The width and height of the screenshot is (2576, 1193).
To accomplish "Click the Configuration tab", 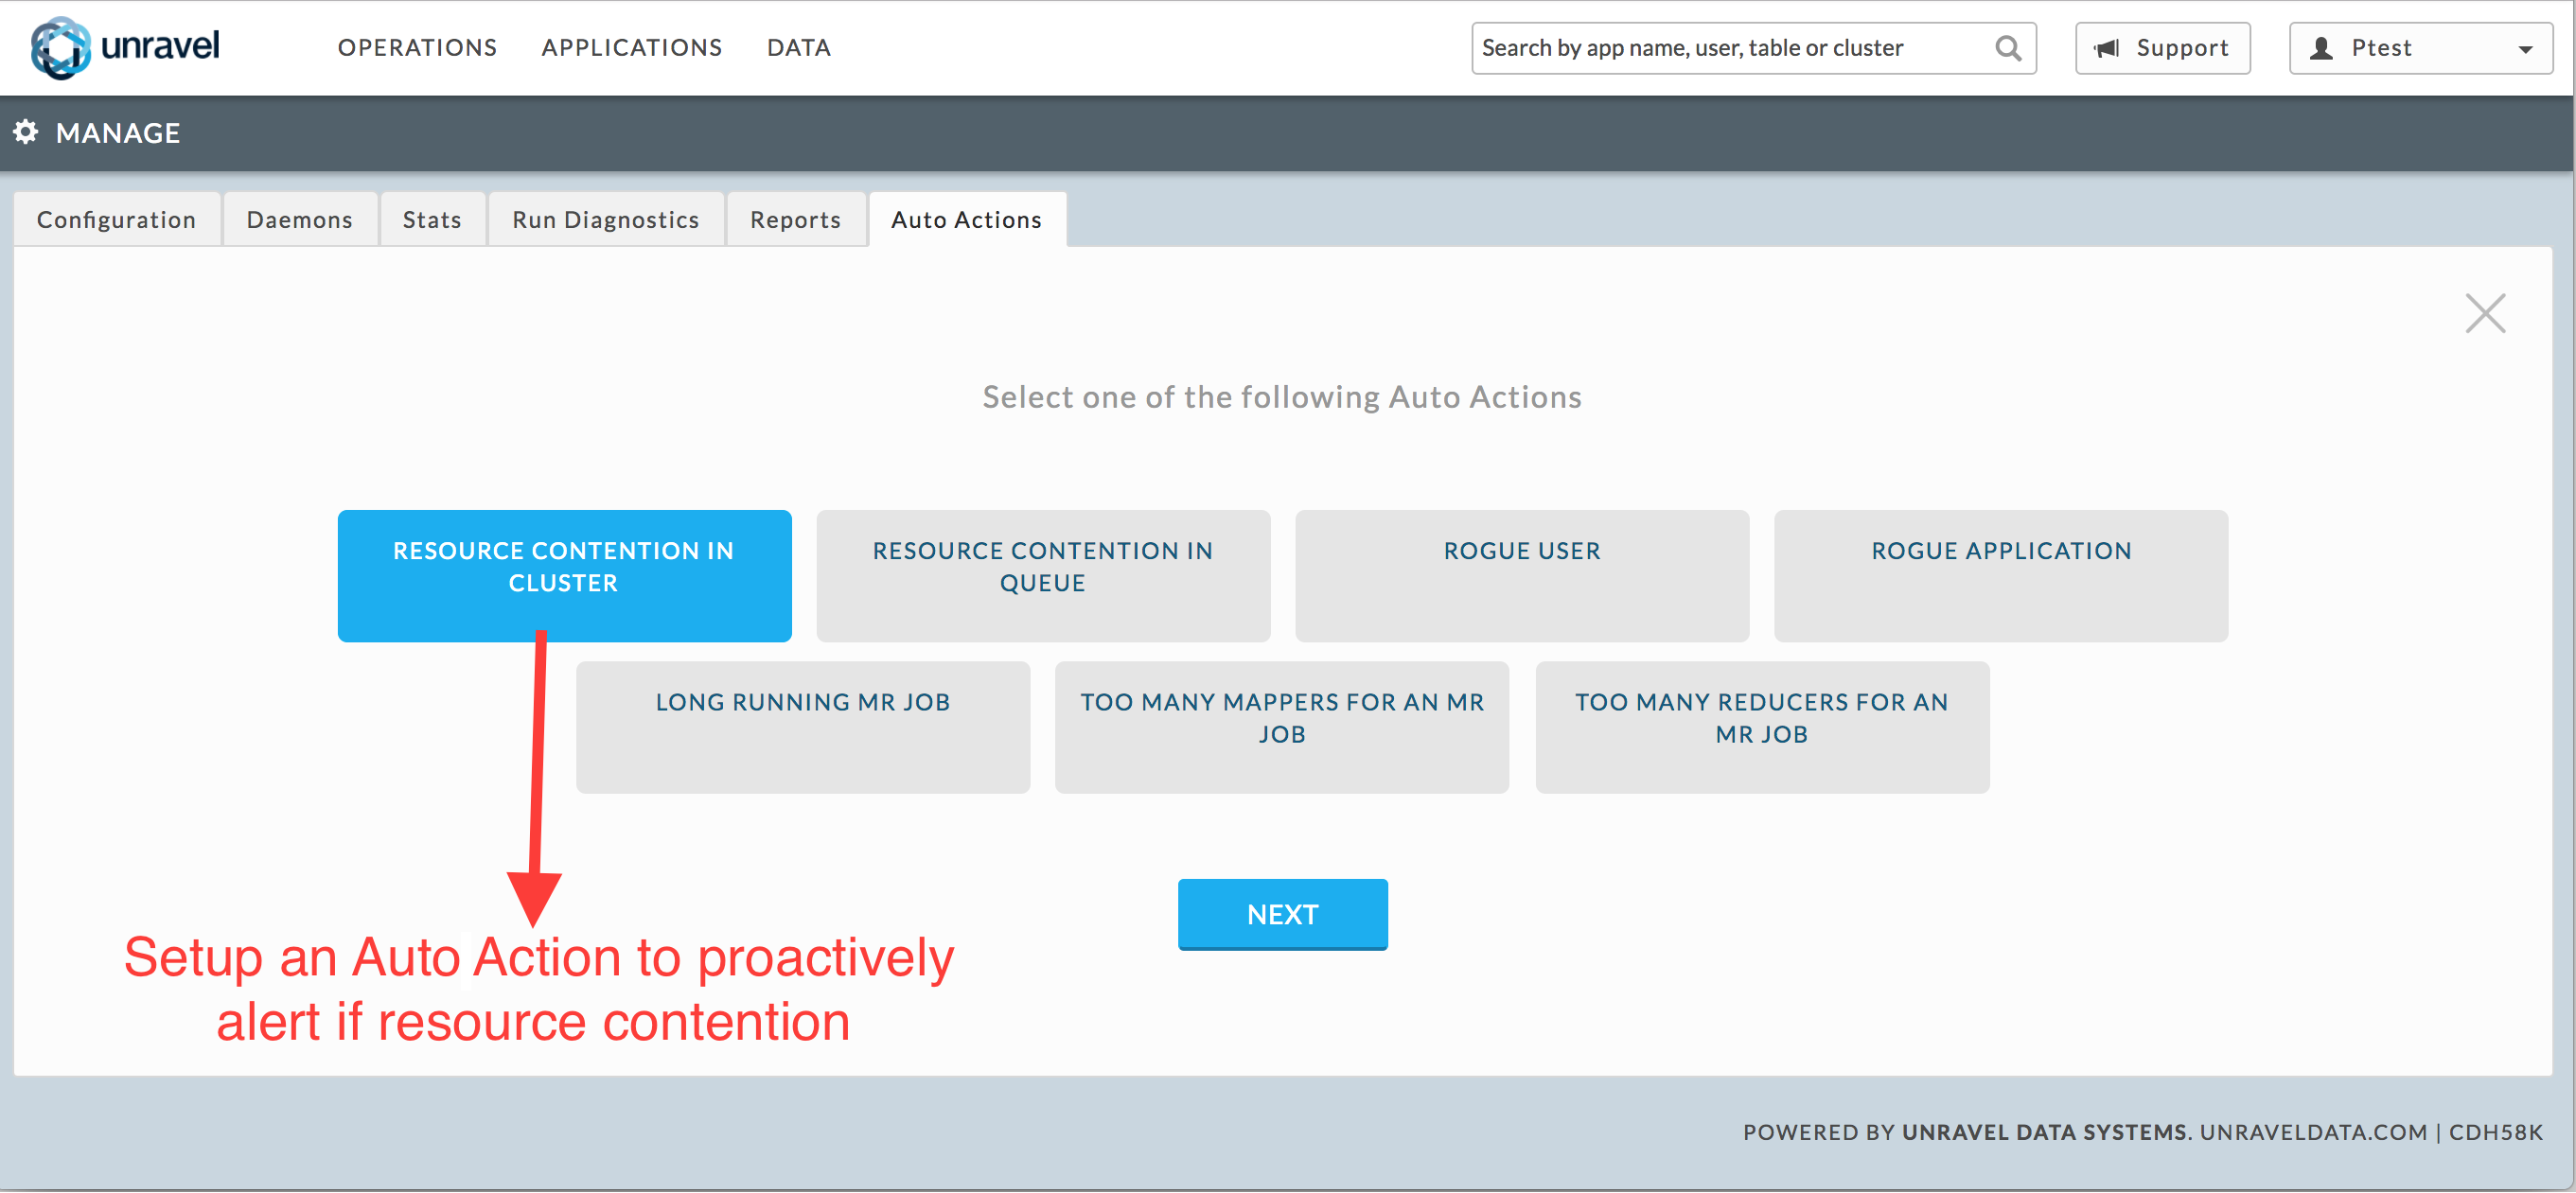I will [115, 217].
